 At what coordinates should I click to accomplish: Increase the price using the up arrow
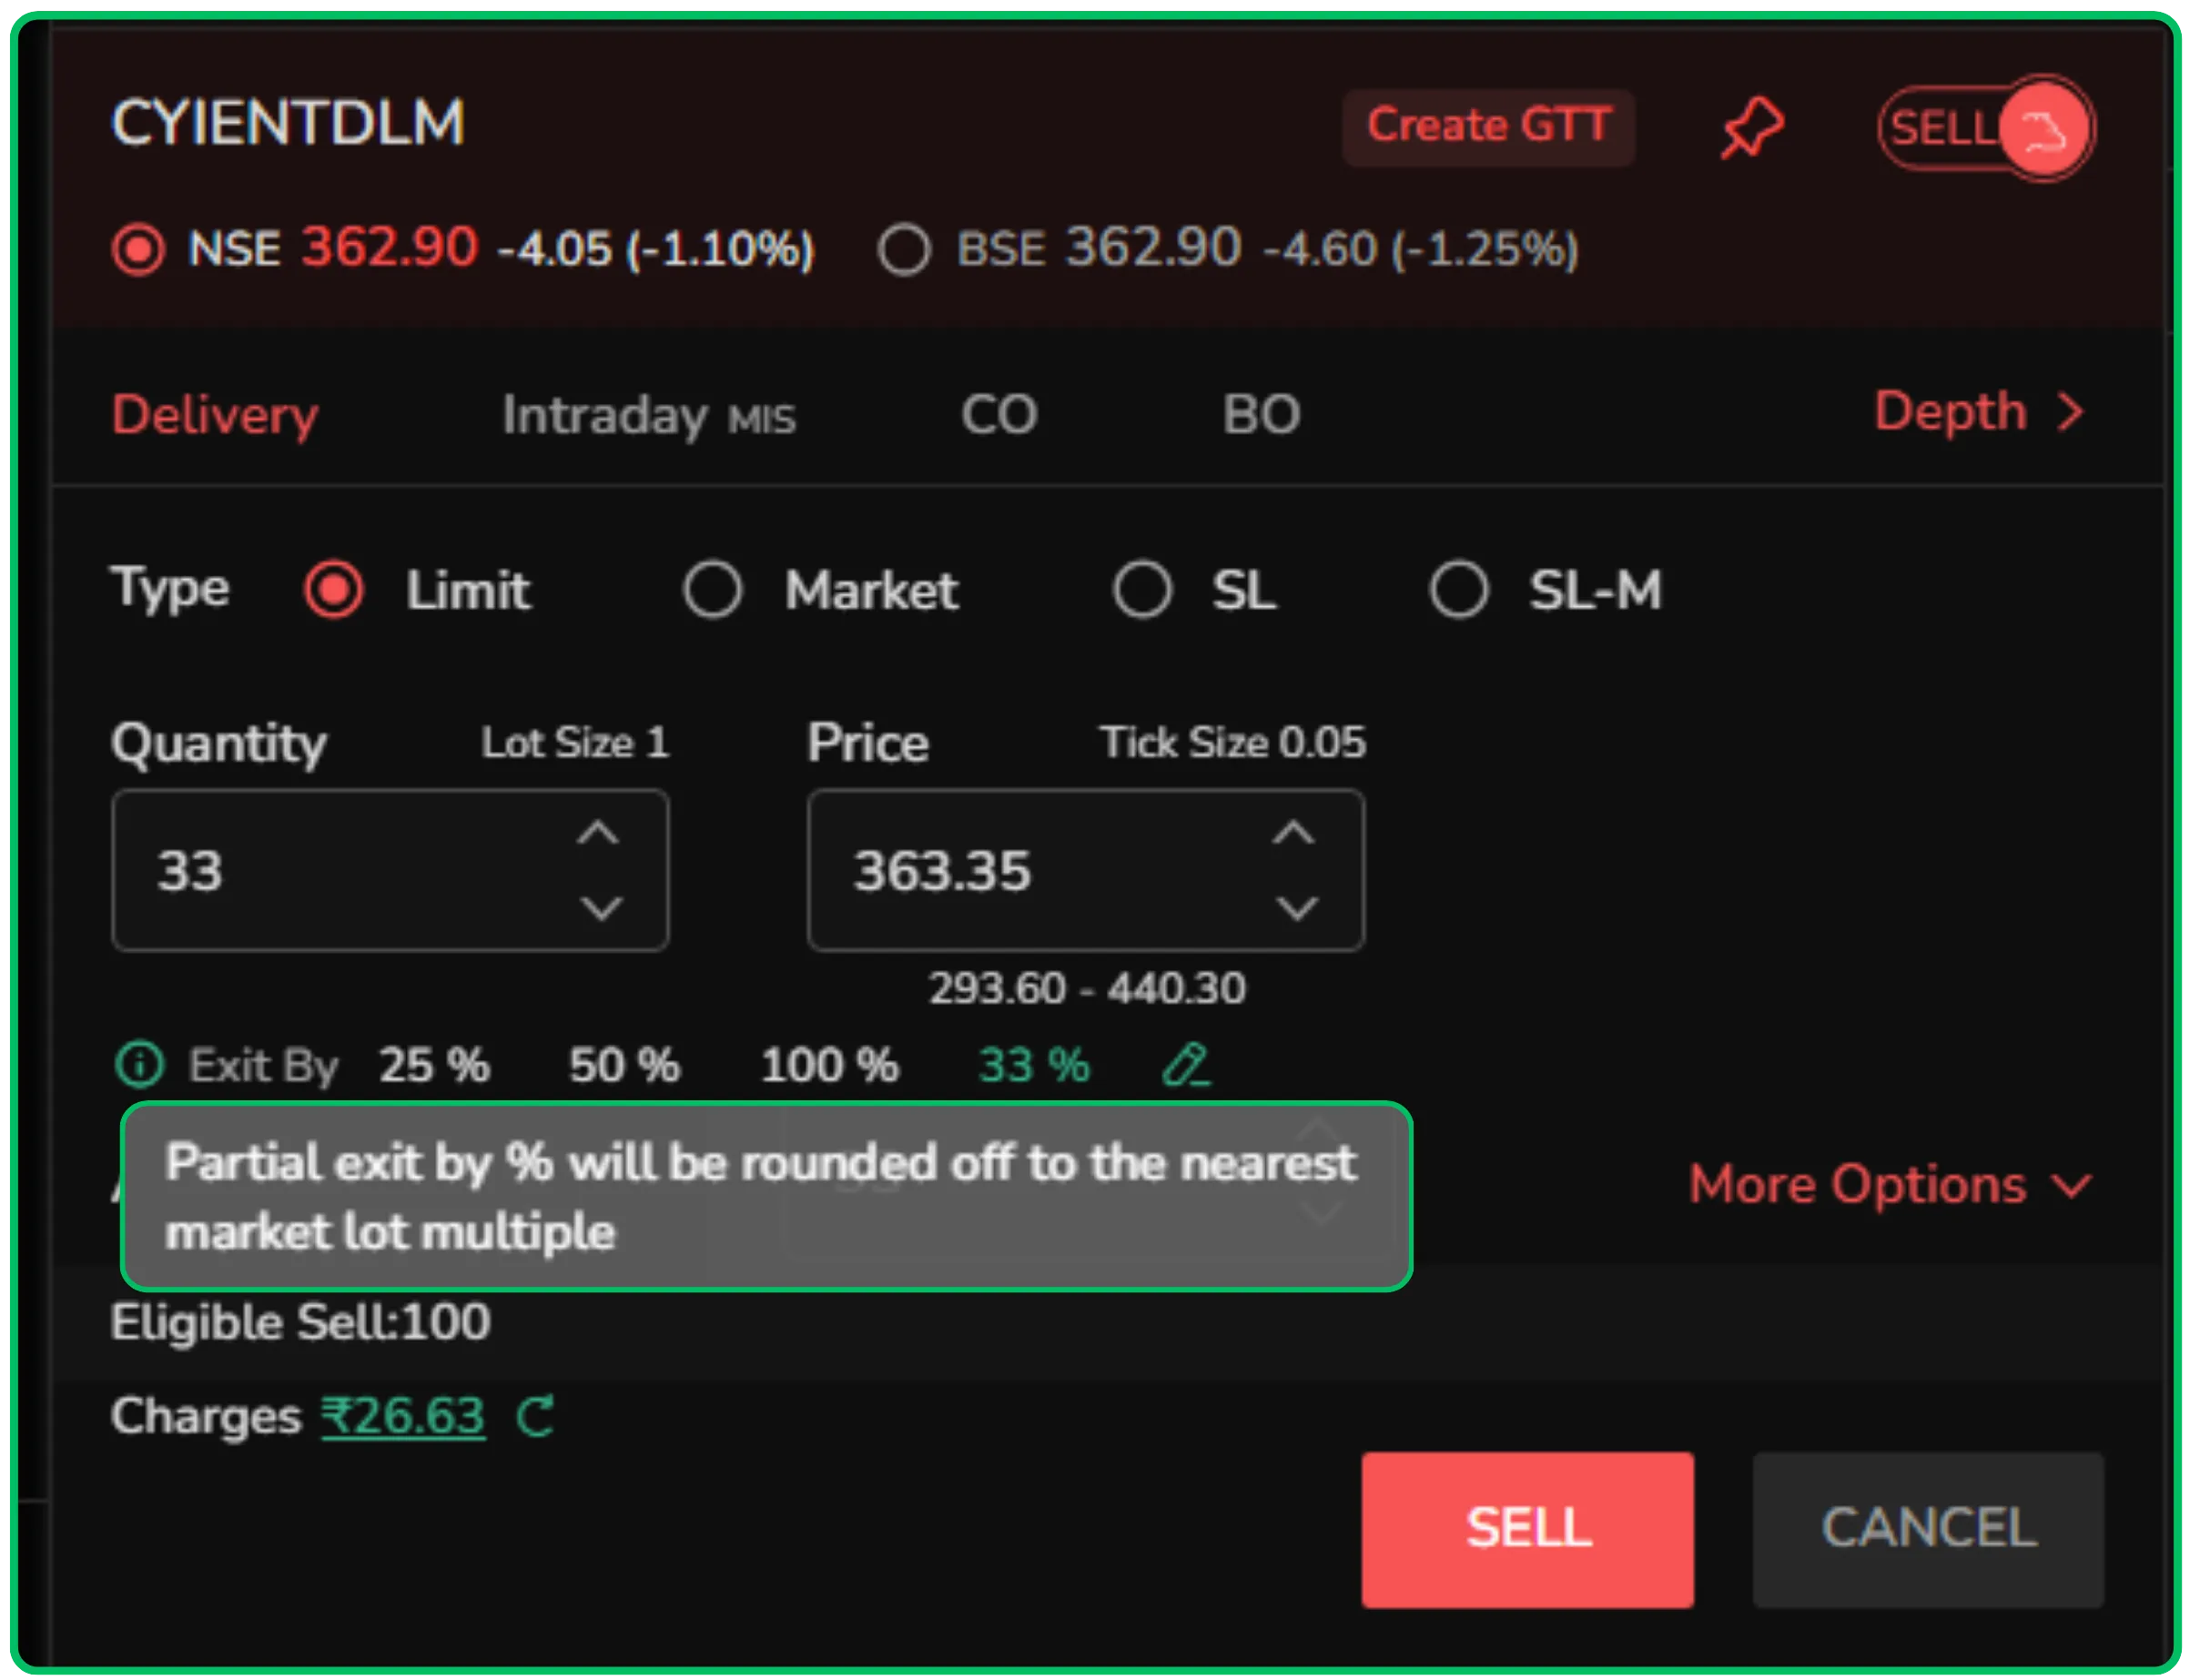click(1295, 832)
